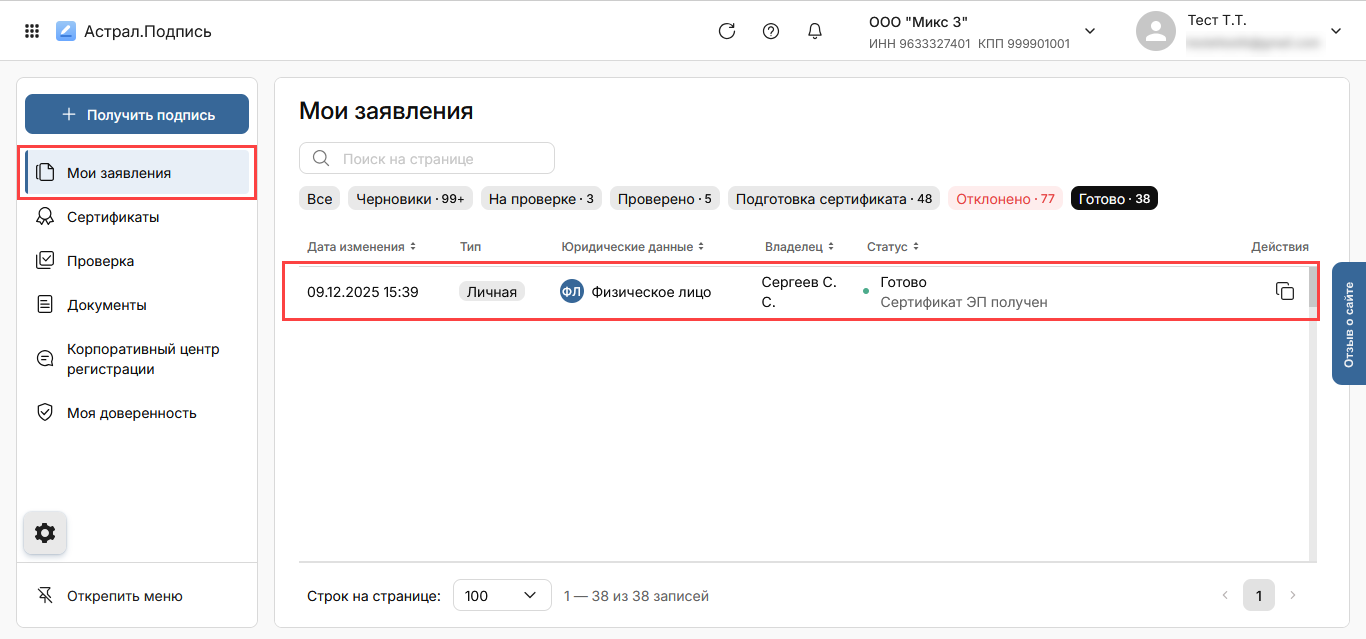Open the Отзыв о сайте feedback tab
The height and width of the screenshot is (639, 1366).
point(1348,323)
